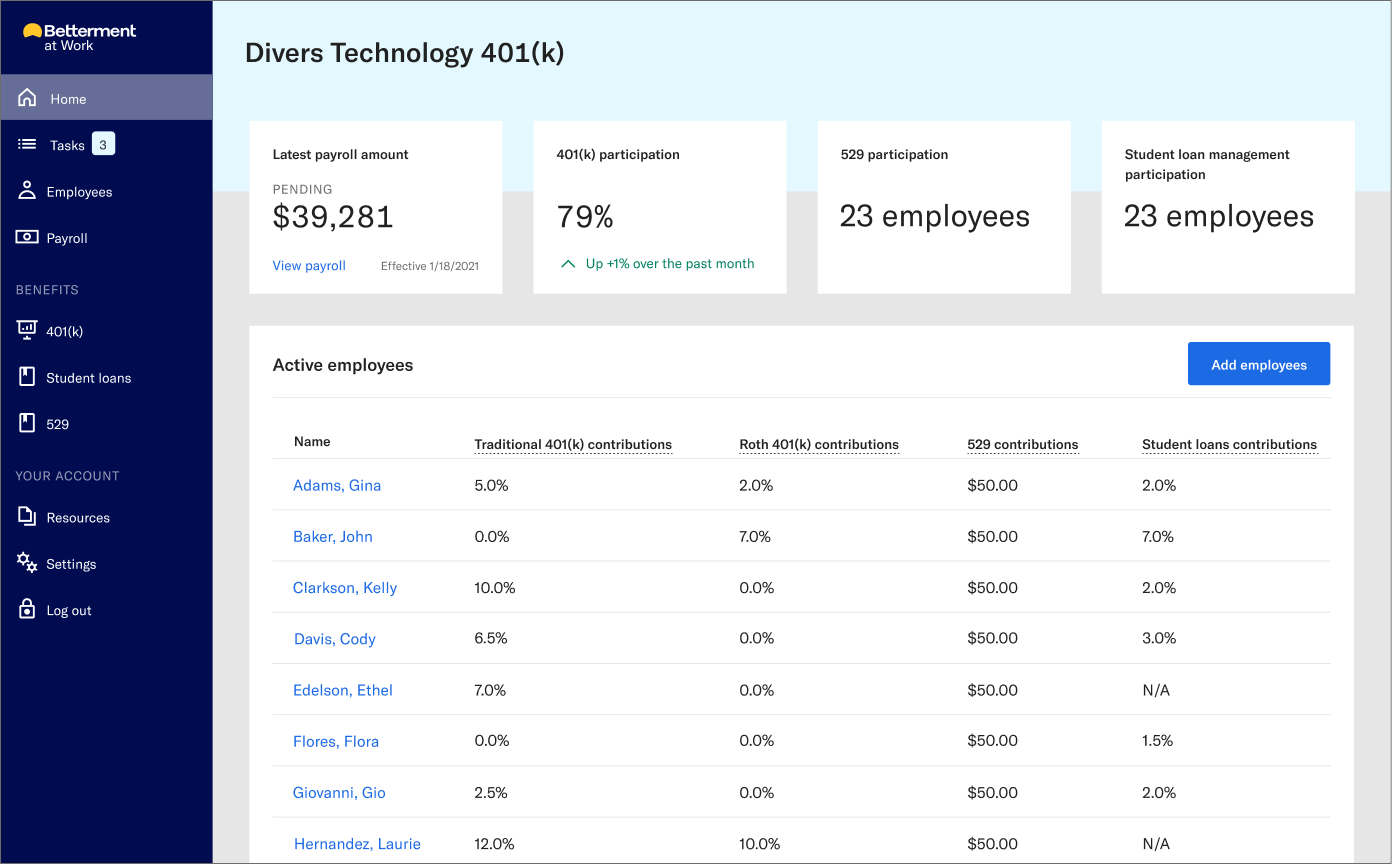Click the Add employees button
Screen dimensions: 1392x864
[1259, 364]
